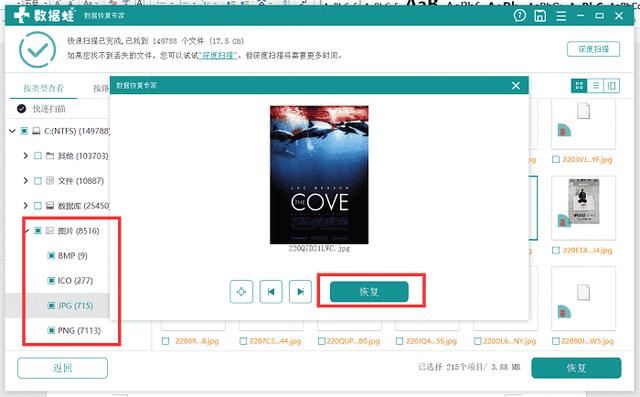Image resolution: width=640 pixels, height=397 pixels.
Task: Expand the 其他 (103703) tree node
Action: point(25,155)
